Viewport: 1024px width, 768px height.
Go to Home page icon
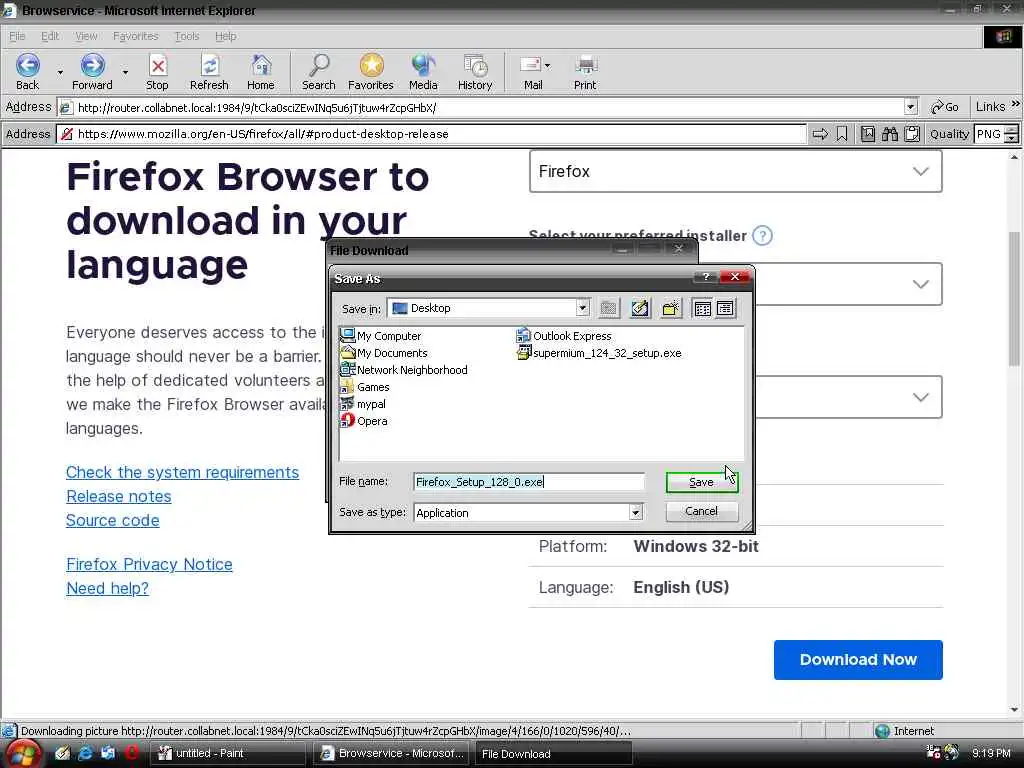point(261,66)
